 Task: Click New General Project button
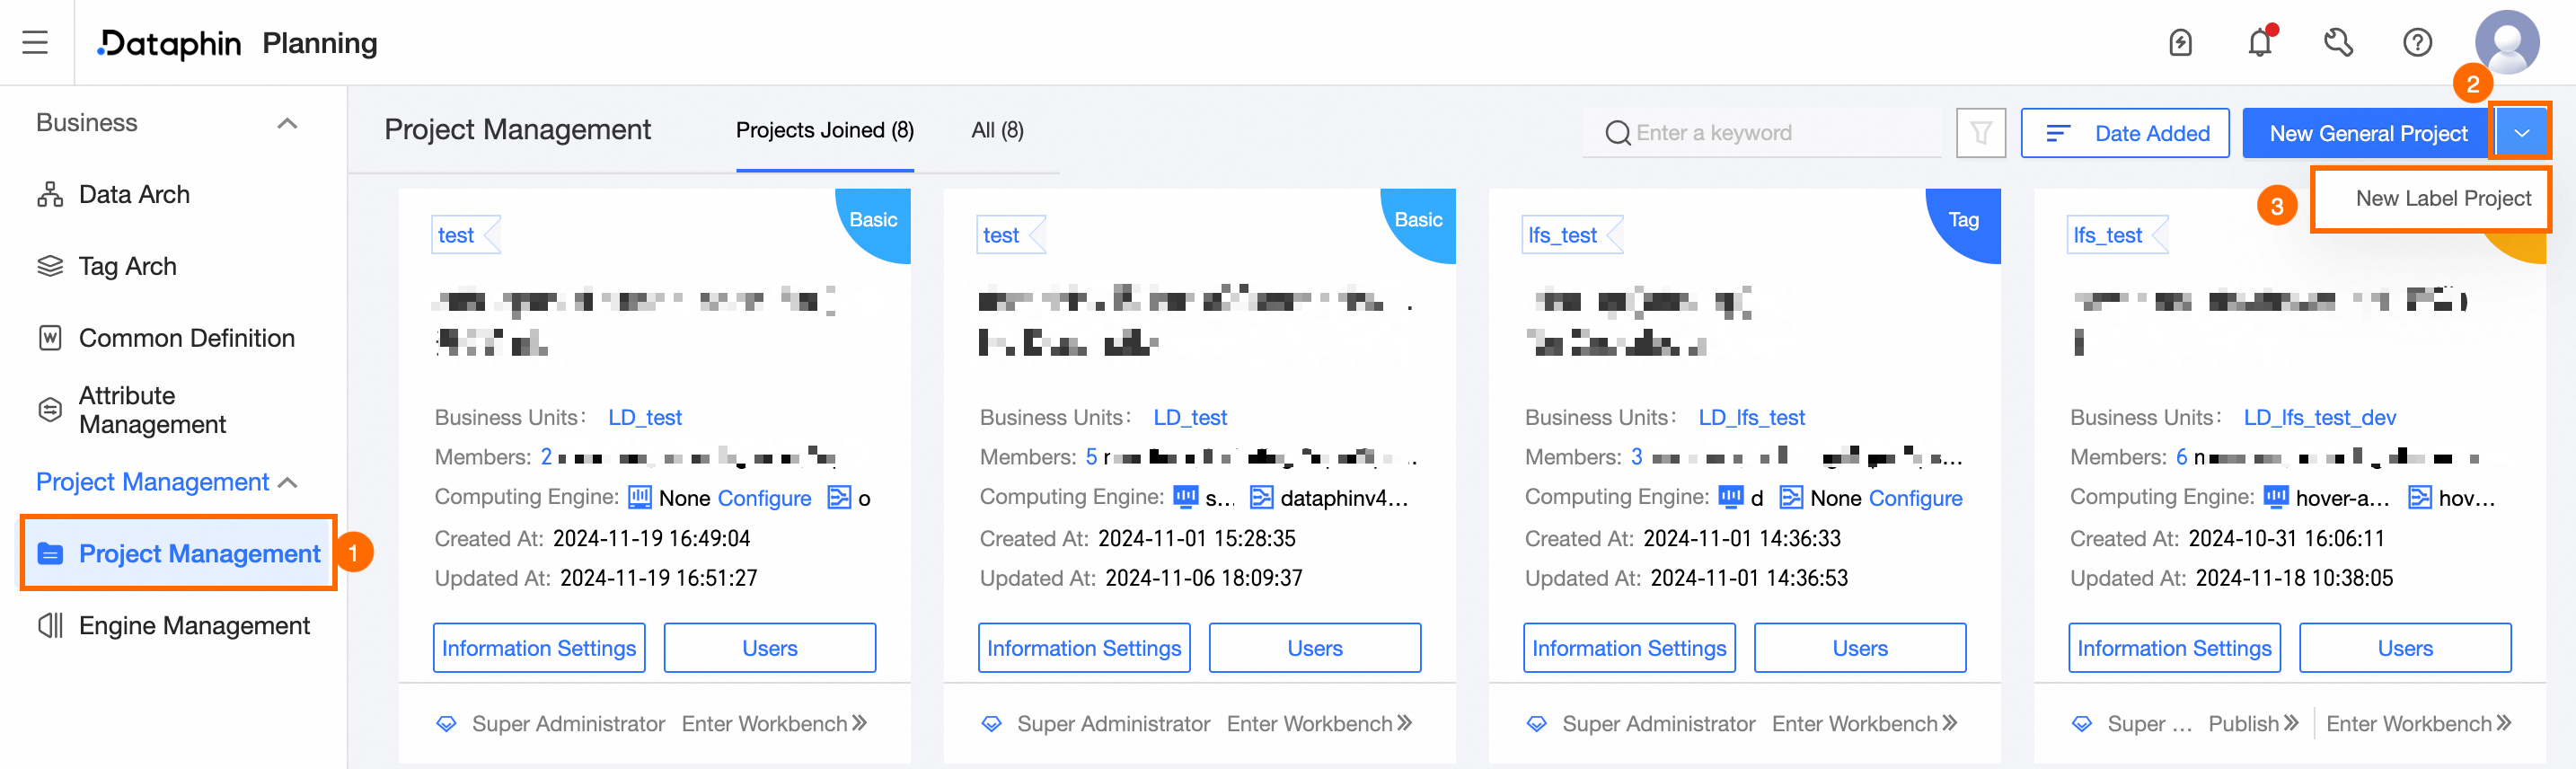click(x=2367, y=133)
